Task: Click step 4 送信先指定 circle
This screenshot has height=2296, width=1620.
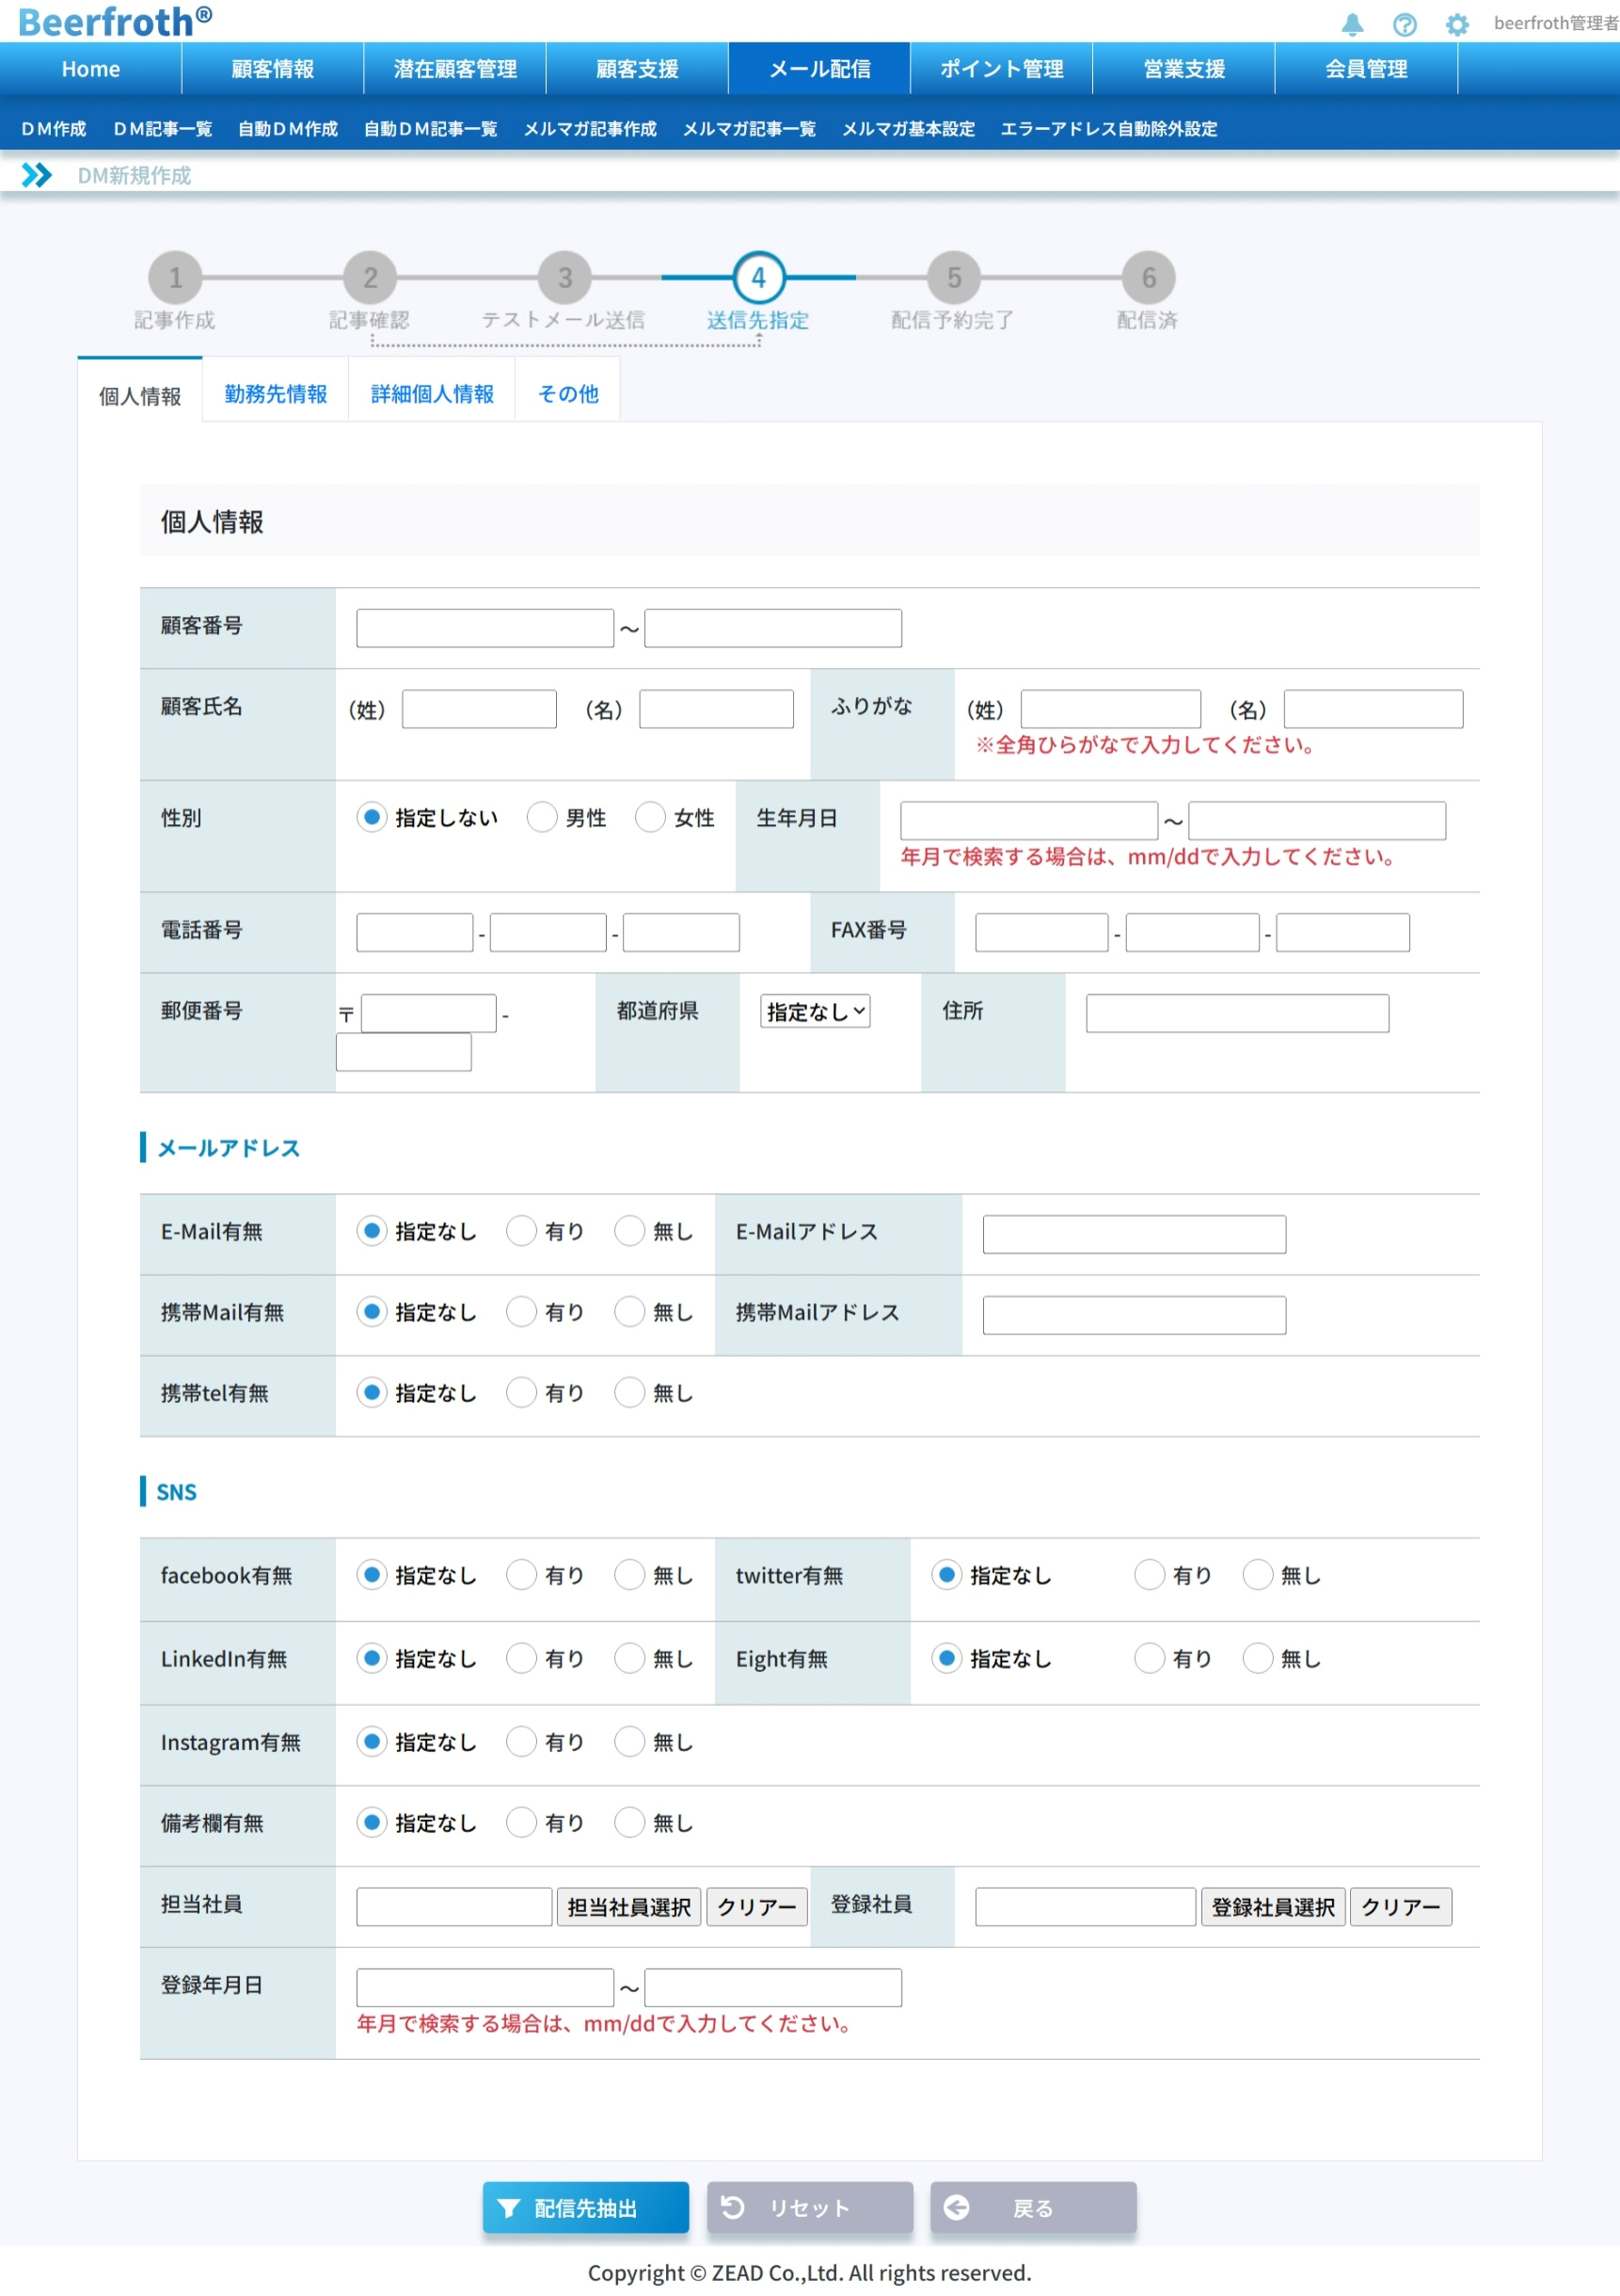Action: (759, 277)
